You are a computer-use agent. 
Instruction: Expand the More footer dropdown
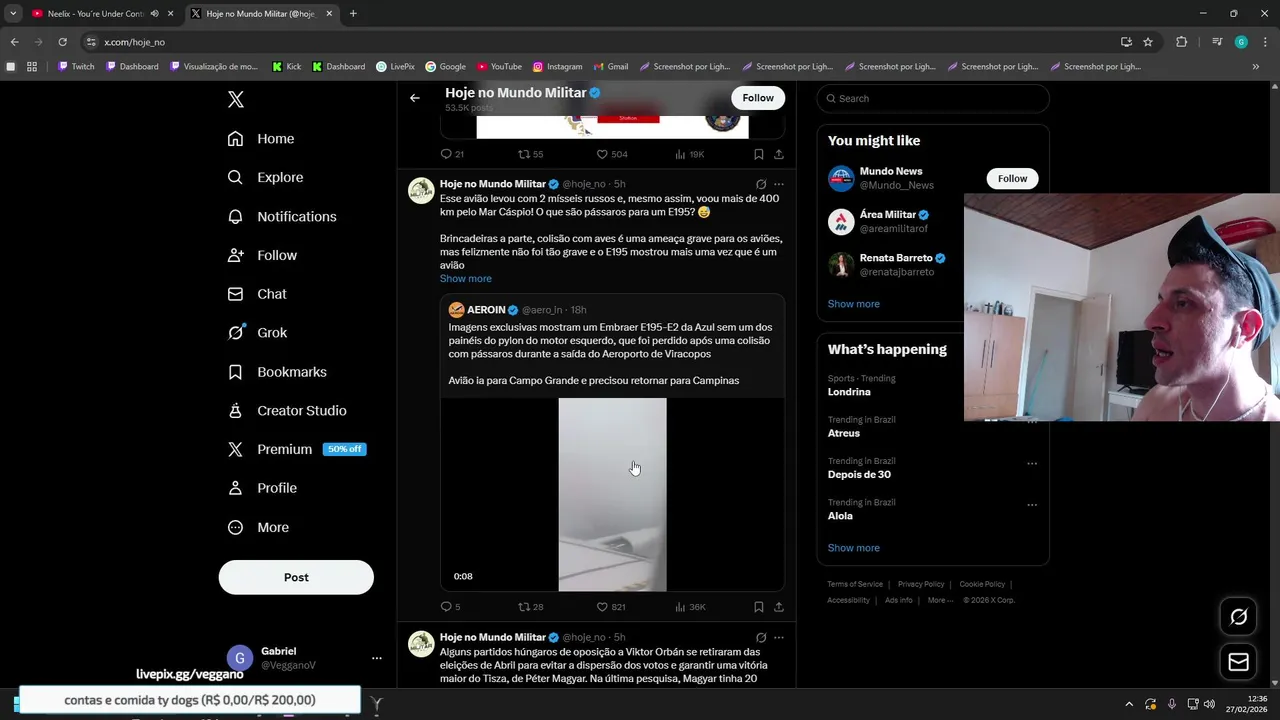[x=940, y=600]
